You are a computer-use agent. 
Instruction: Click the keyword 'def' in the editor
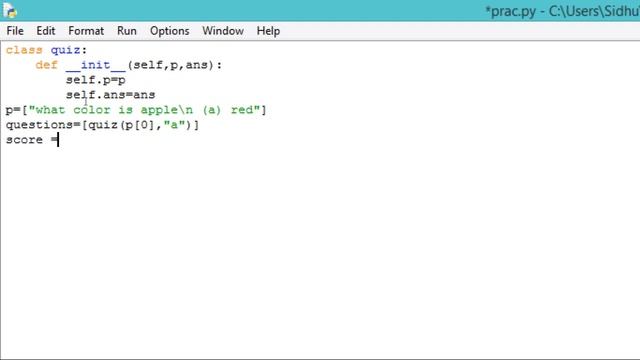point(47,65)
